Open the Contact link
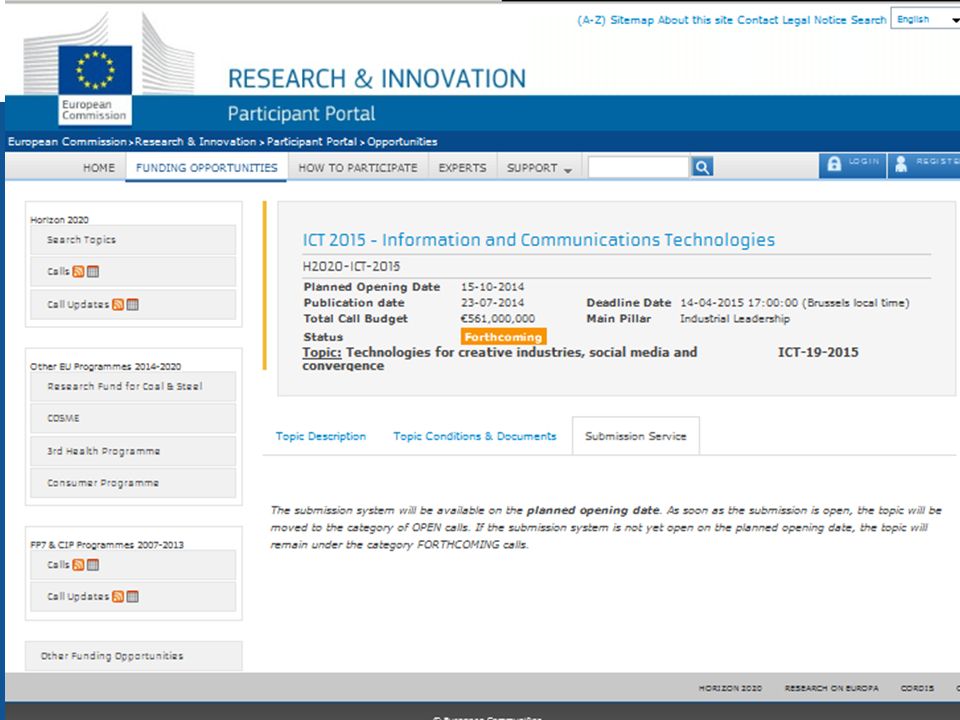Viewport: 960px width, 720px height. click(757, 20)
